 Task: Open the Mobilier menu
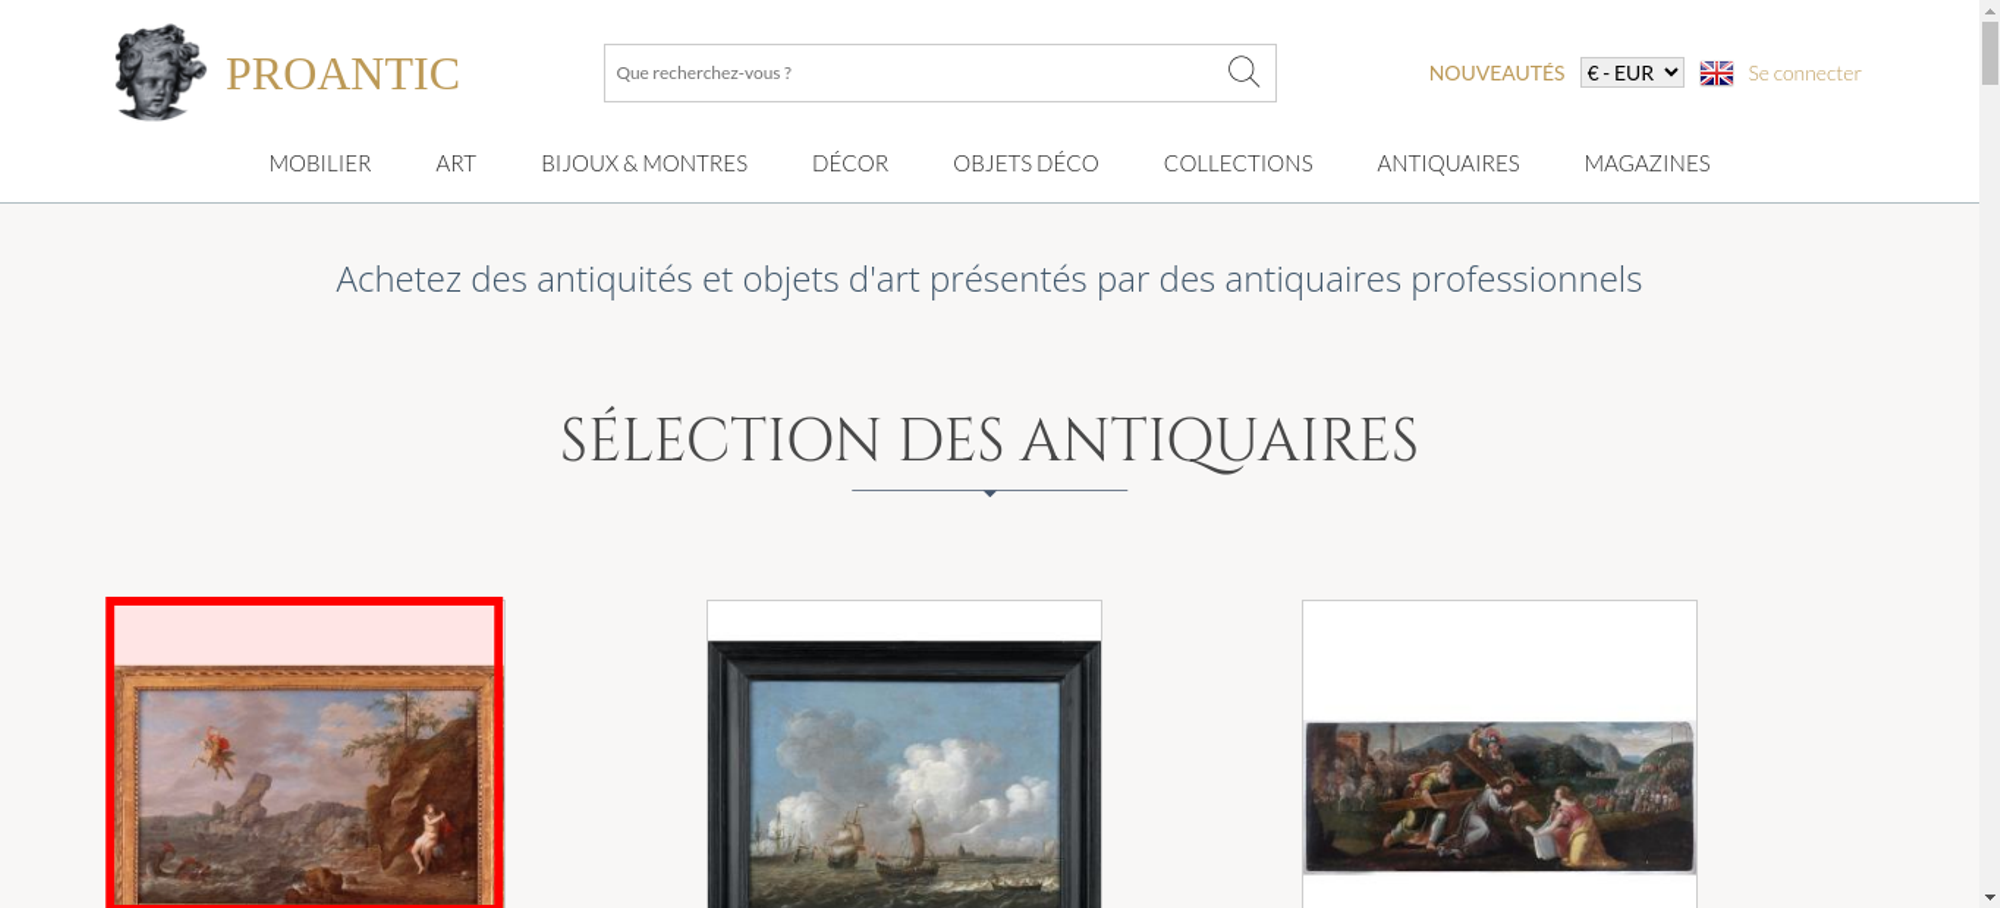[x=320, y=163]
